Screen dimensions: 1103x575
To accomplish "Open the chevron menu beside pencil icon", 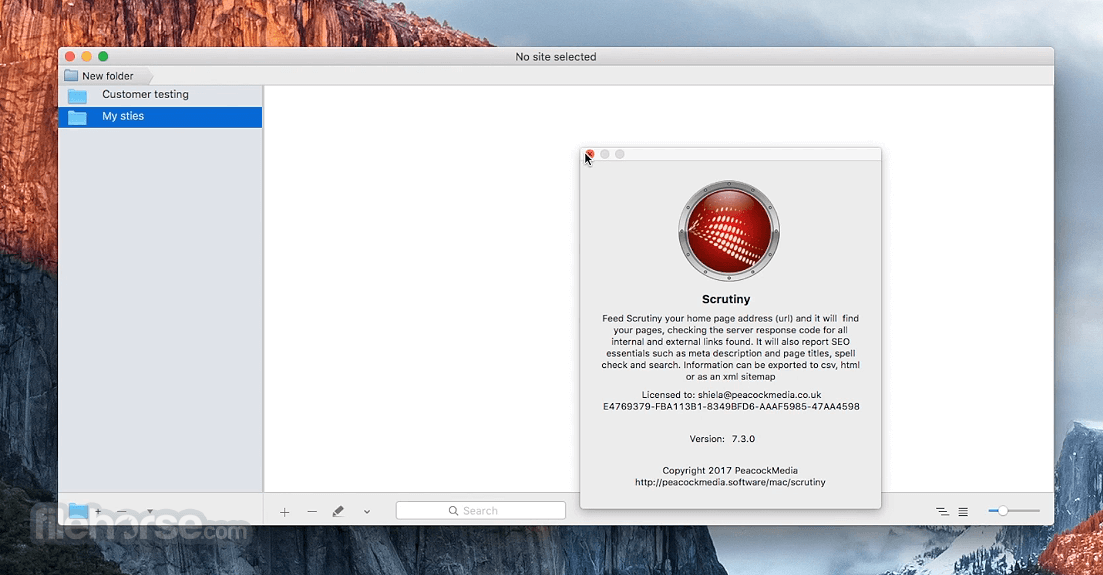I will point(366,512).
